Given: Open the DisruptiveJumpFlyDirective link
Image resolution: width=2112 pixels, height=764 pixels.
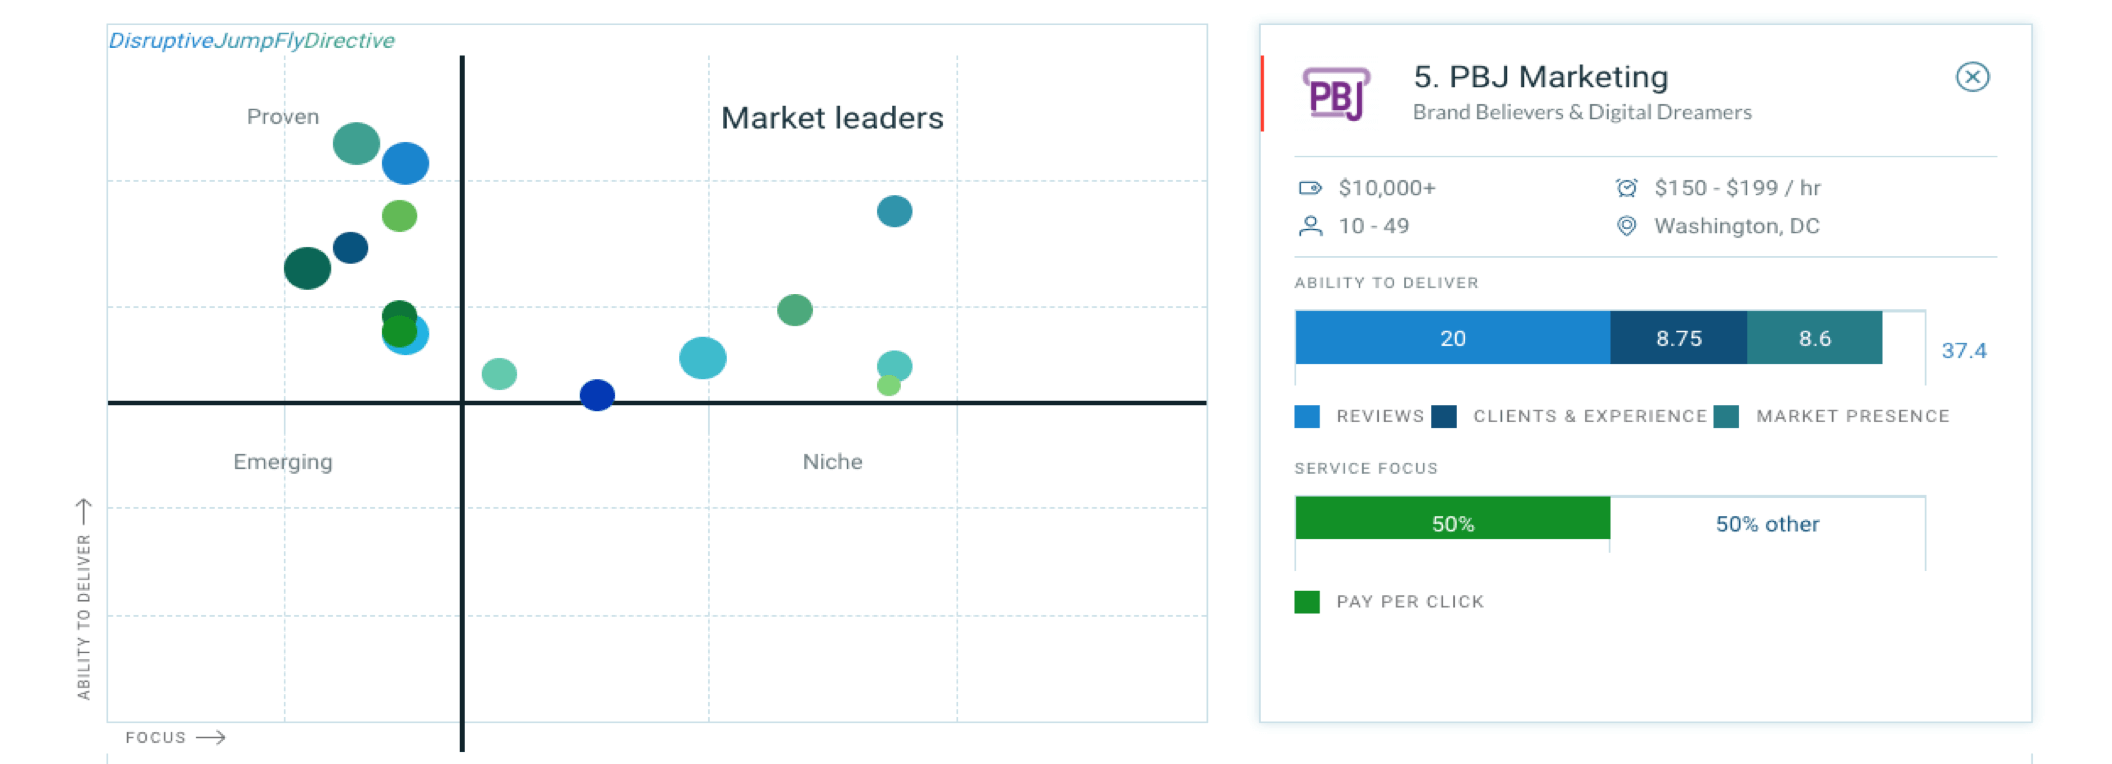Looking at the screenshot, I should (251, 41).
